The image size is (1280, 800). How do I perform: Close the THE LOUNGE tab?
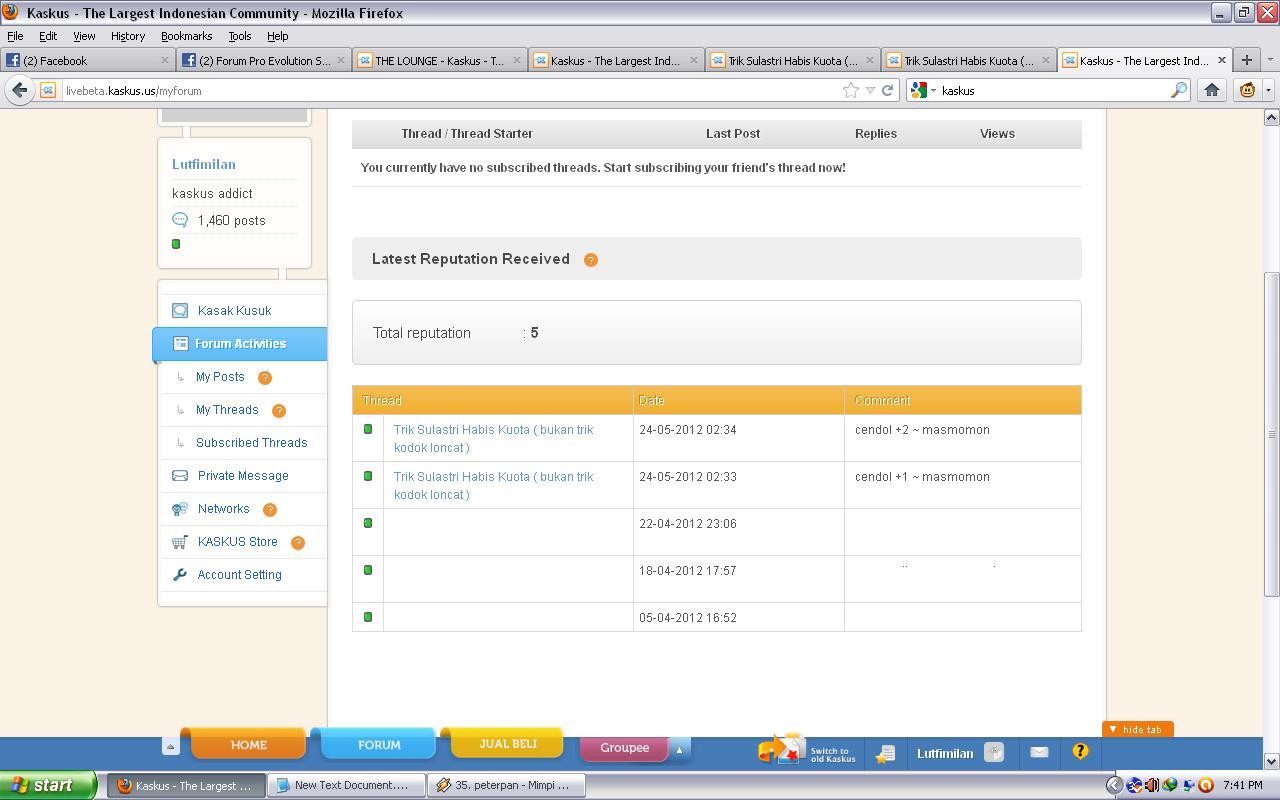coord(517,60)
